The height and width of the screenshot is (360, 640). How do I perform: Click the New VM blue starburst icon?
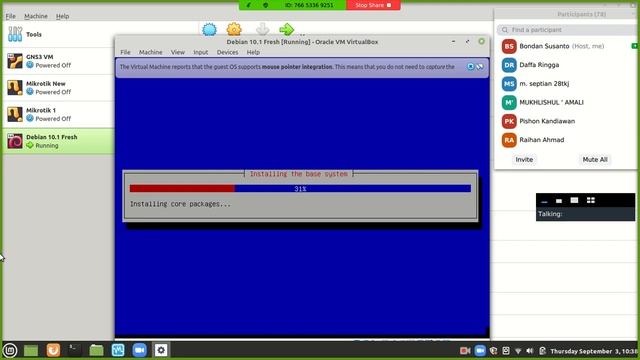[209, 30]
